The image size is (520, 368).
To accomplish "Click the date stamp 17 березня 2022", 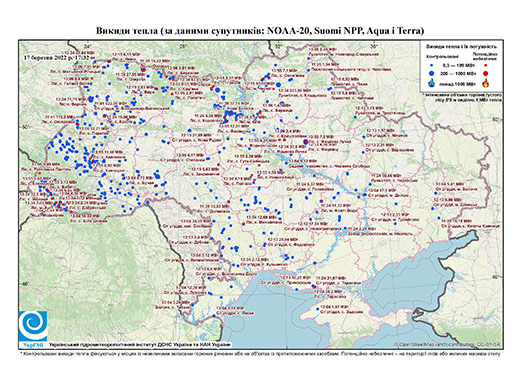I will tap(57, 57).
